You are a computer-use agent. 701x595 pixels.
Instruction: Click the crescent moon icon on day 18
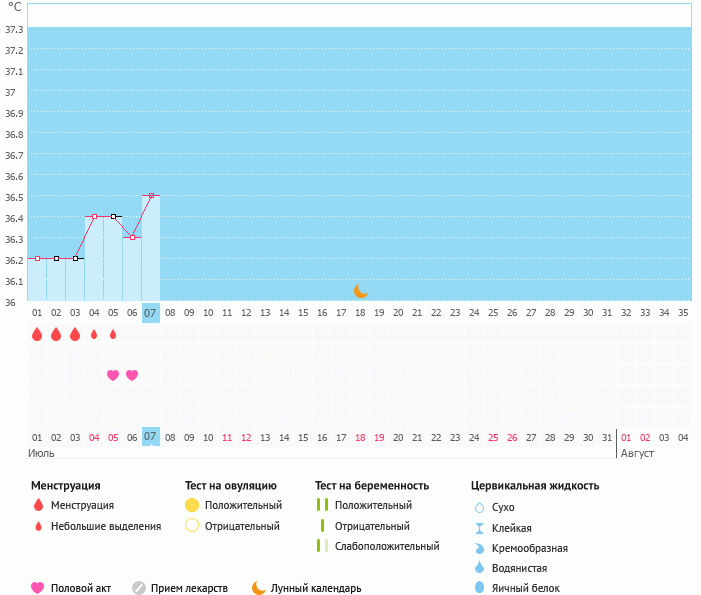click(x=361, y=291)
